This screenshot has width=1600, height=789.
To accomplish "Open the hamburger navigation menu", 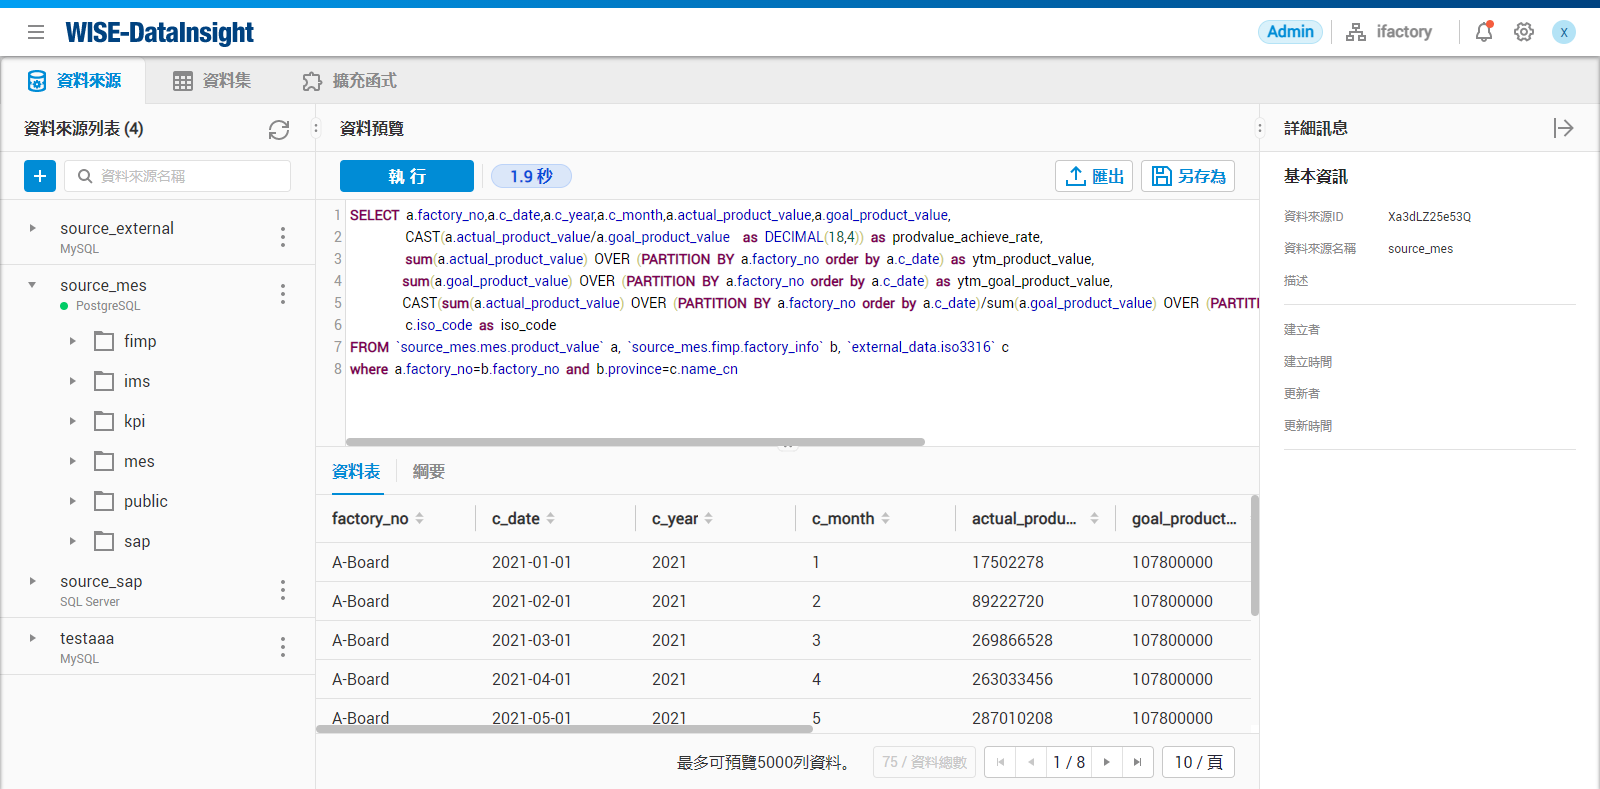I will 36,32.
